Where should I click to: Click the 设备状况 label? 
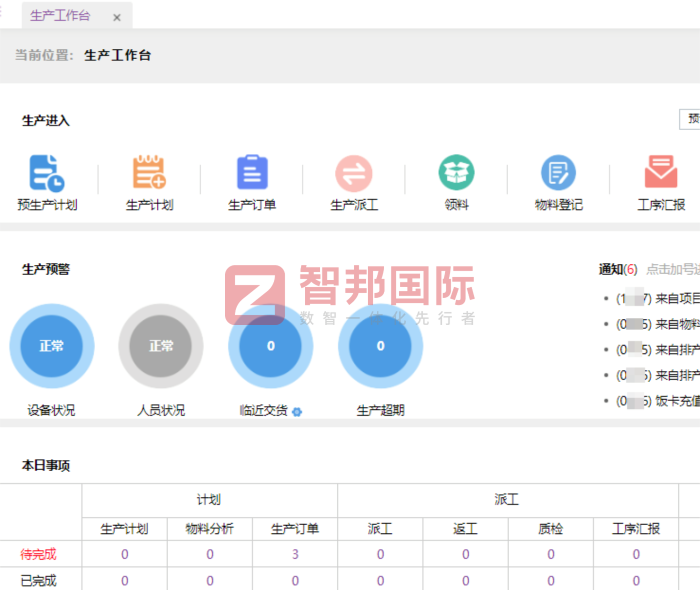(51, 410)
